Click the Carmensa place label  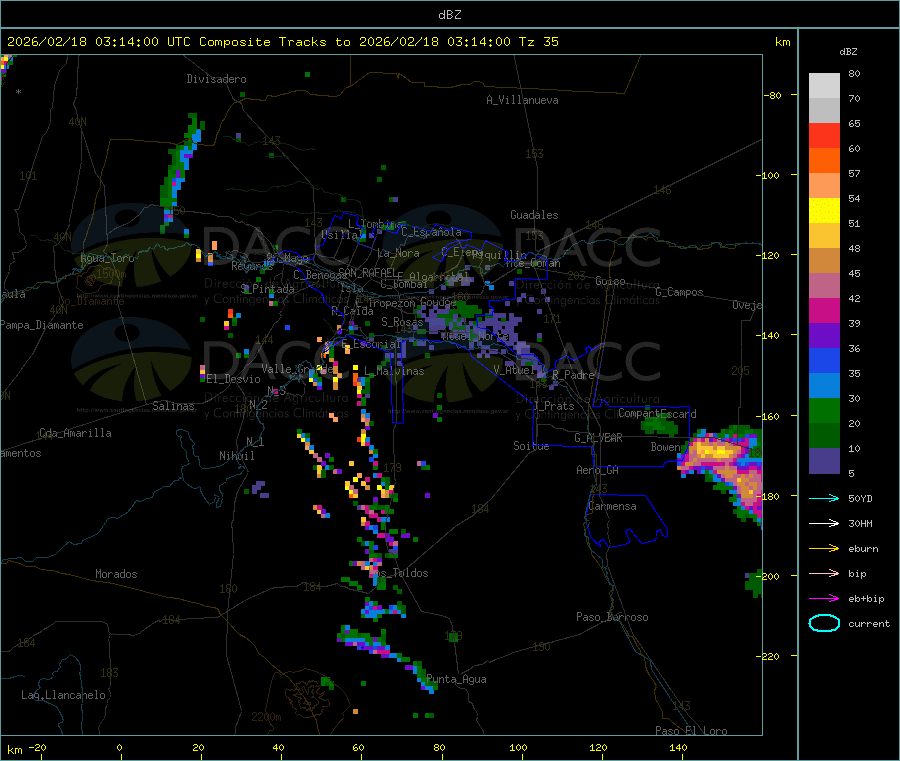coord(612,506)
